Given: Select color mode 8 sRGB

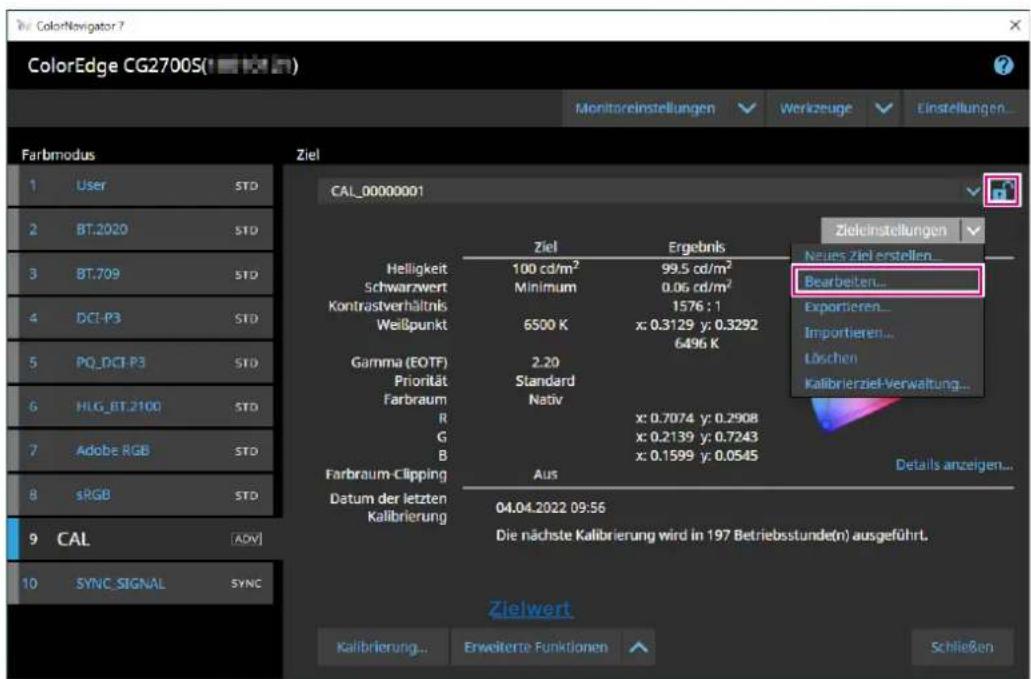Looking at the screenshot, I should click(x=141, y=494).
